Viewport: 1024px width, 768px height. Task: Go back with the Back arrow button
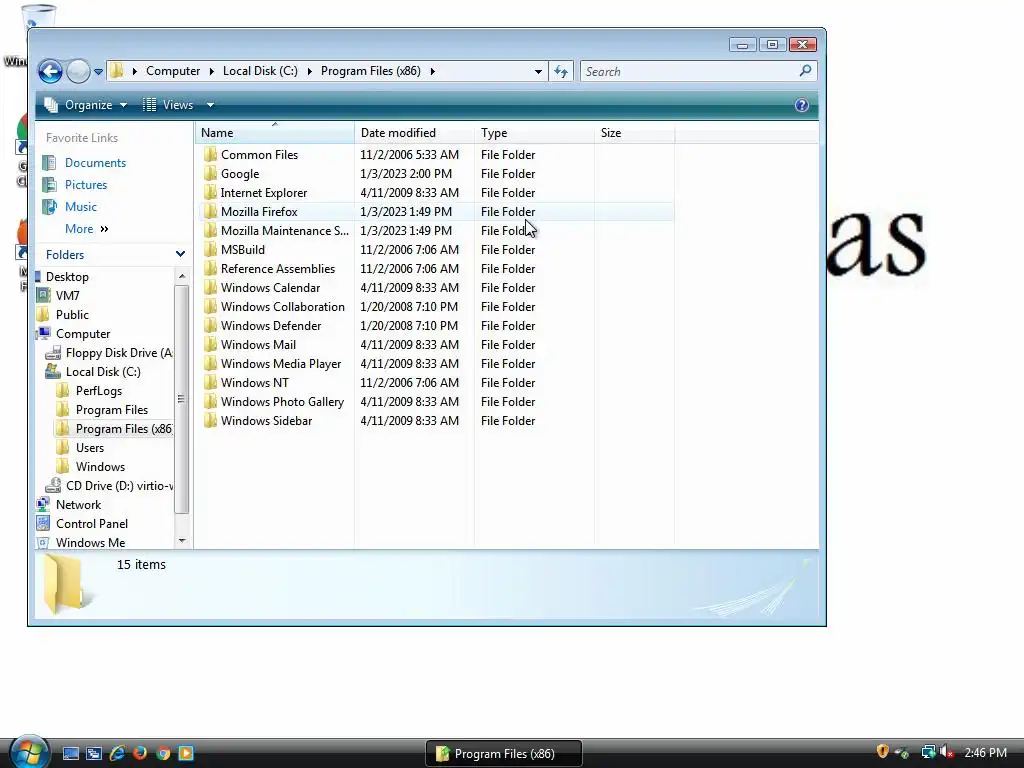[x=50, y=71]
